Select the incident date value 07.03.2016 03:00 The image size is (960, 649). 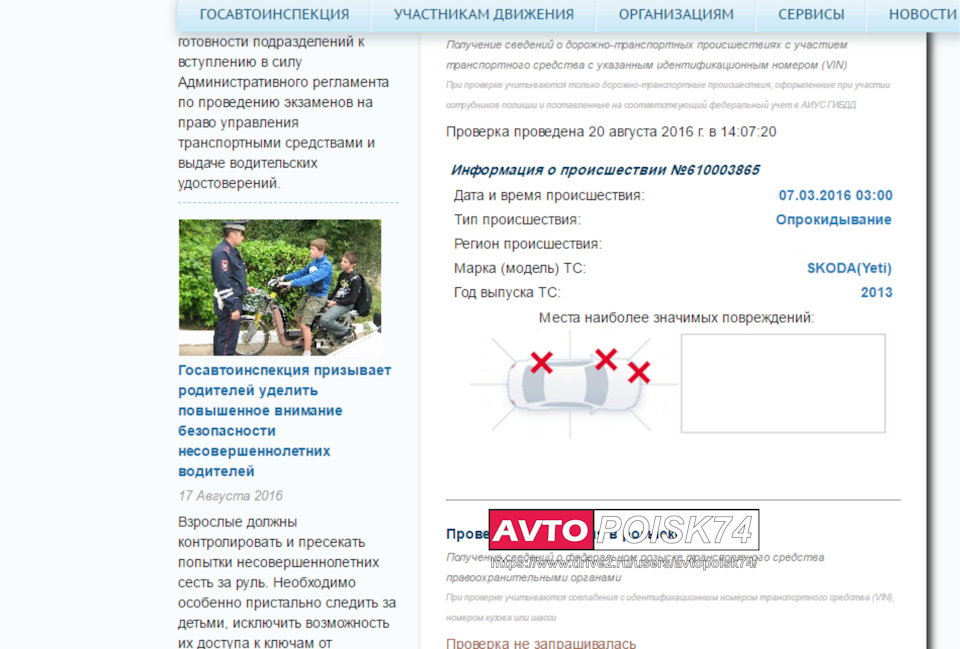835,195
